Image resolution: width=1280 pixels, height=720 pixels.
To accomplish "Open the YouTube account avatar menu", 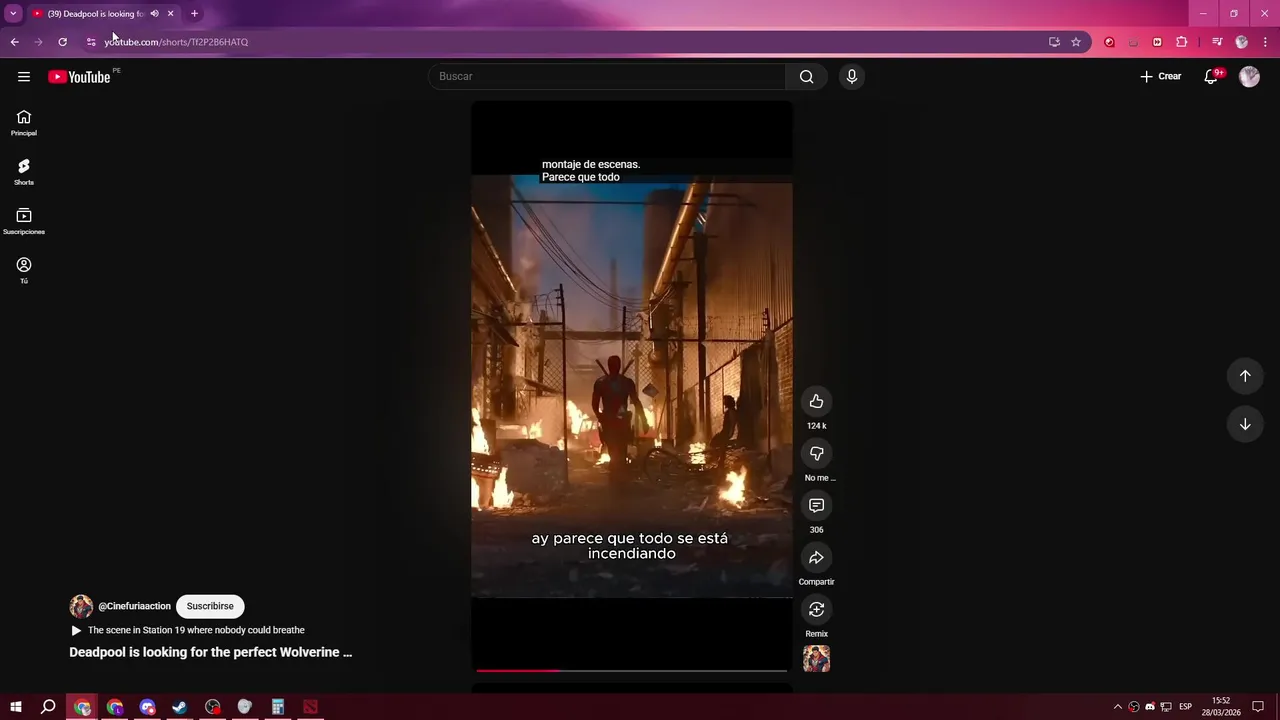I will click(x=1249, y=77).
